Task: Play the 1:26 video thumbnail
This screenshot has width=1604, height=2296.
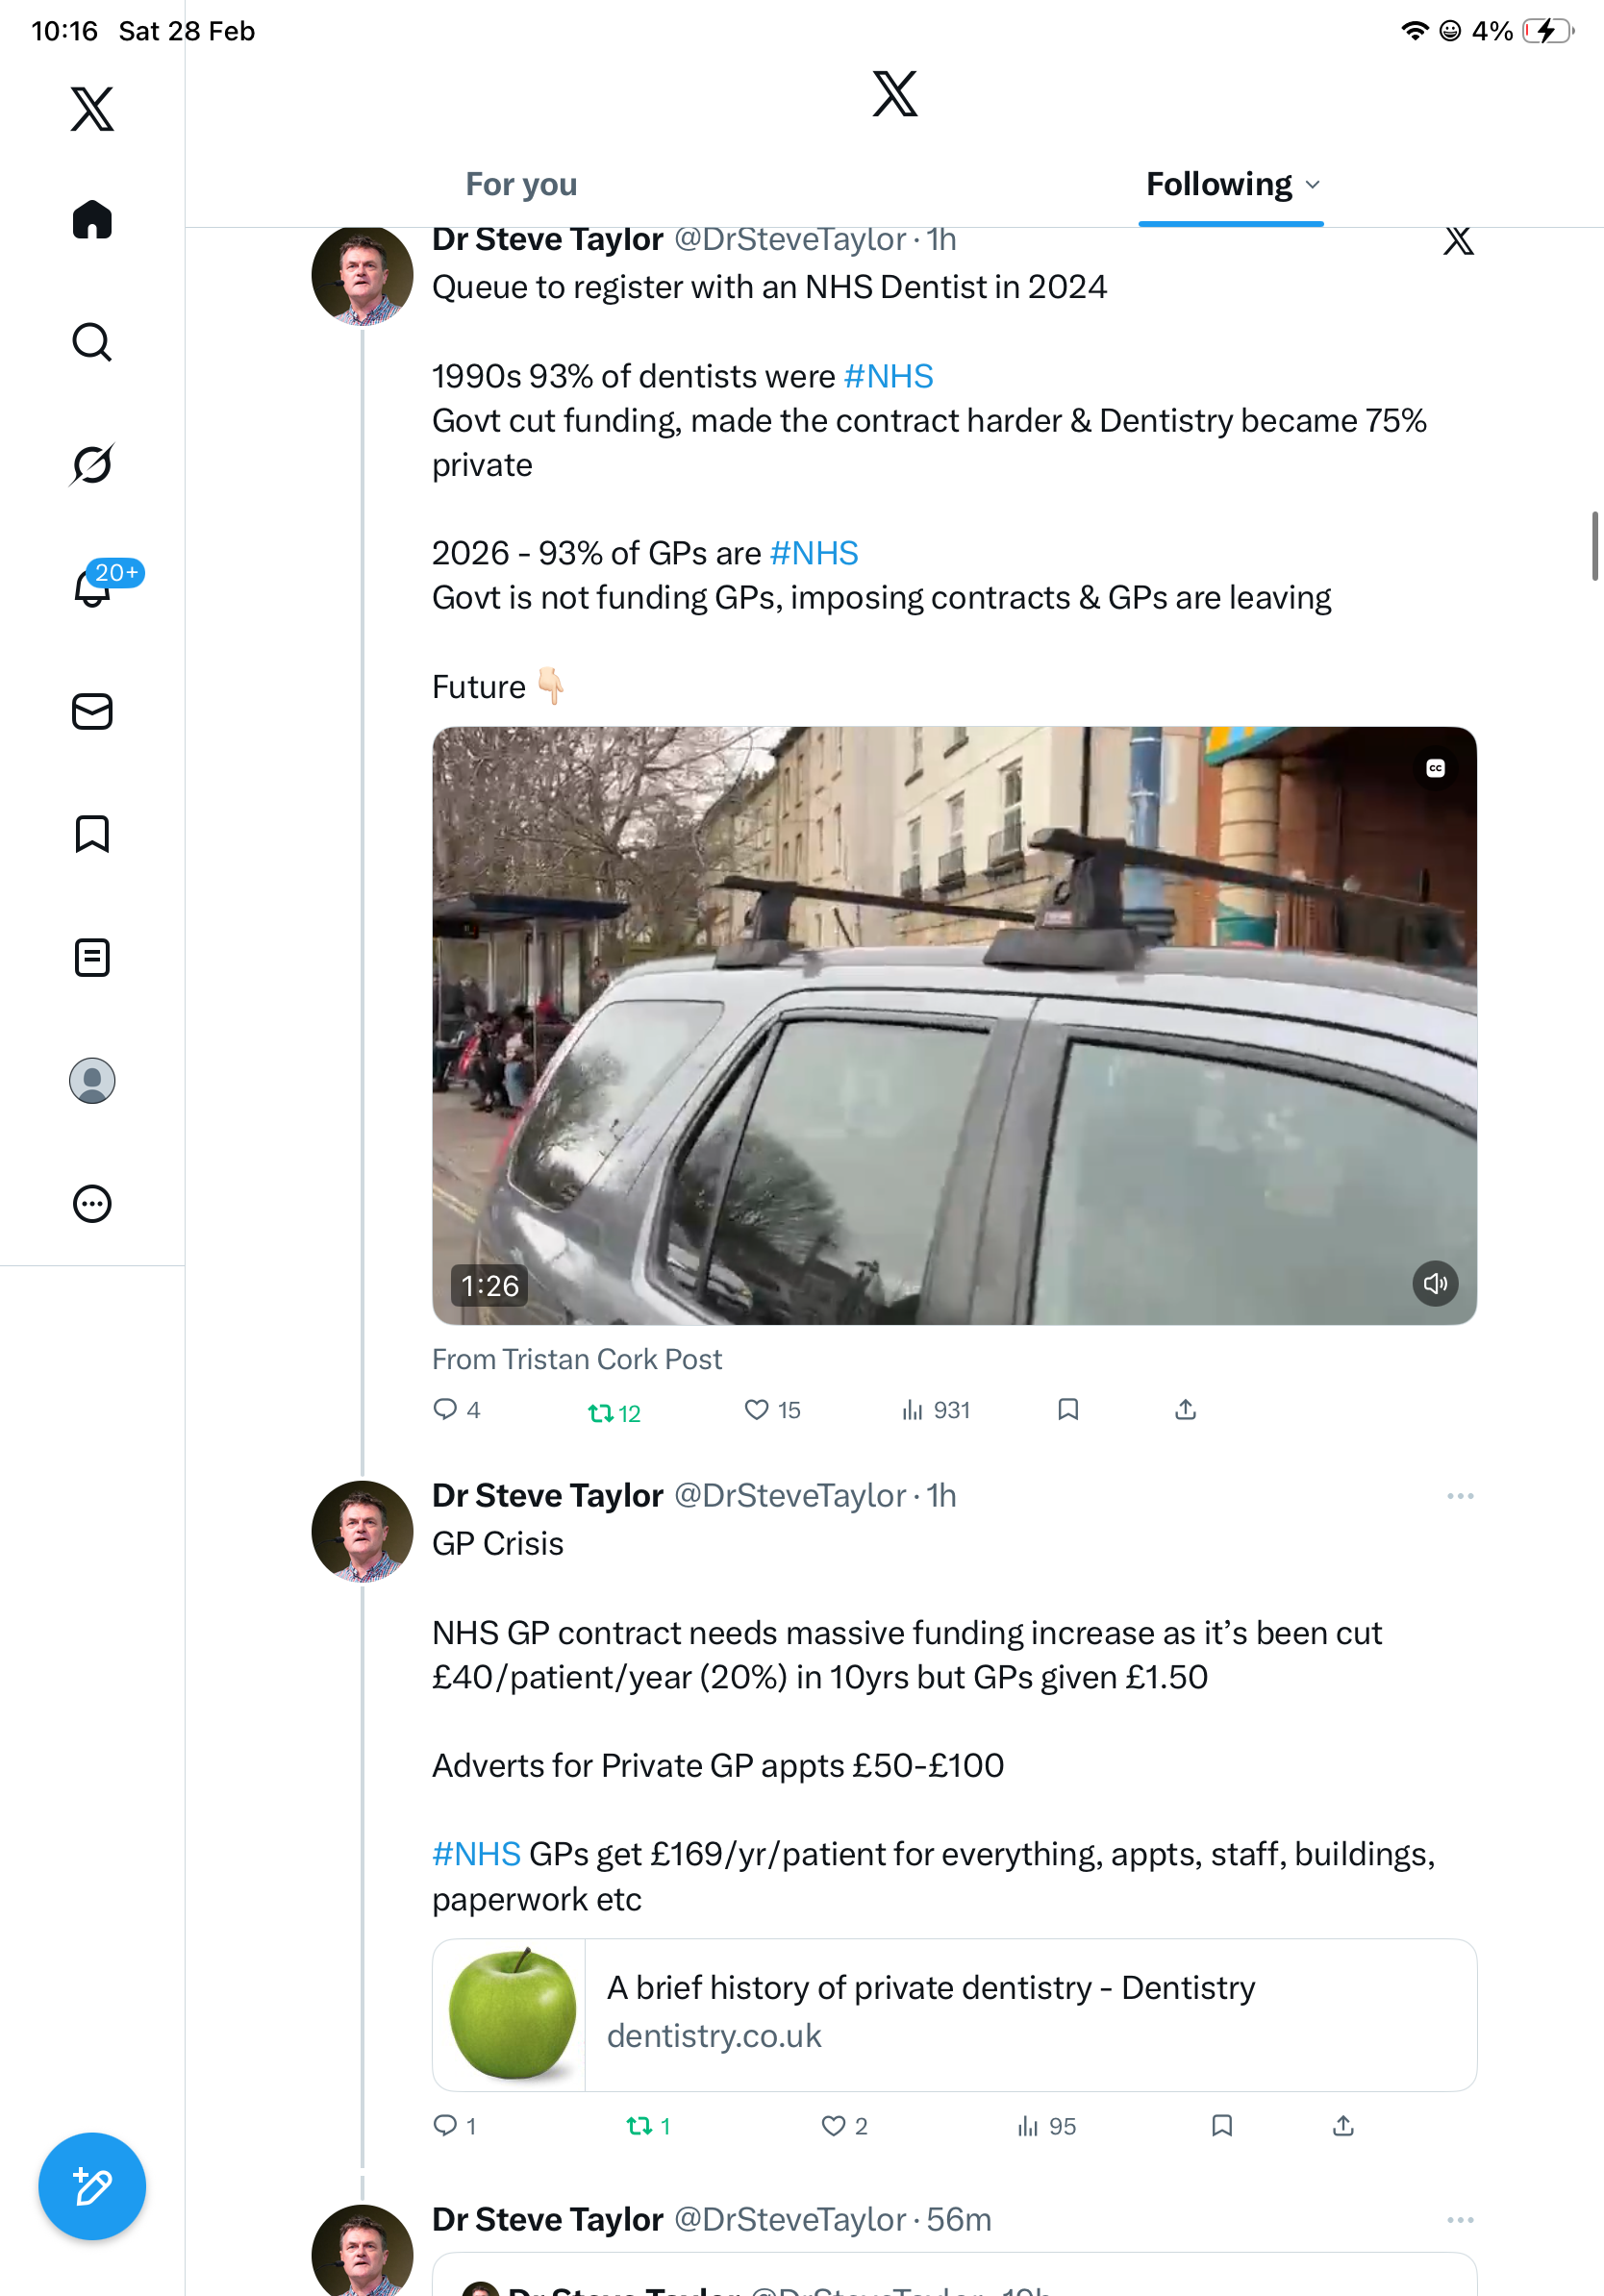Action: [x=954, y=1025]
